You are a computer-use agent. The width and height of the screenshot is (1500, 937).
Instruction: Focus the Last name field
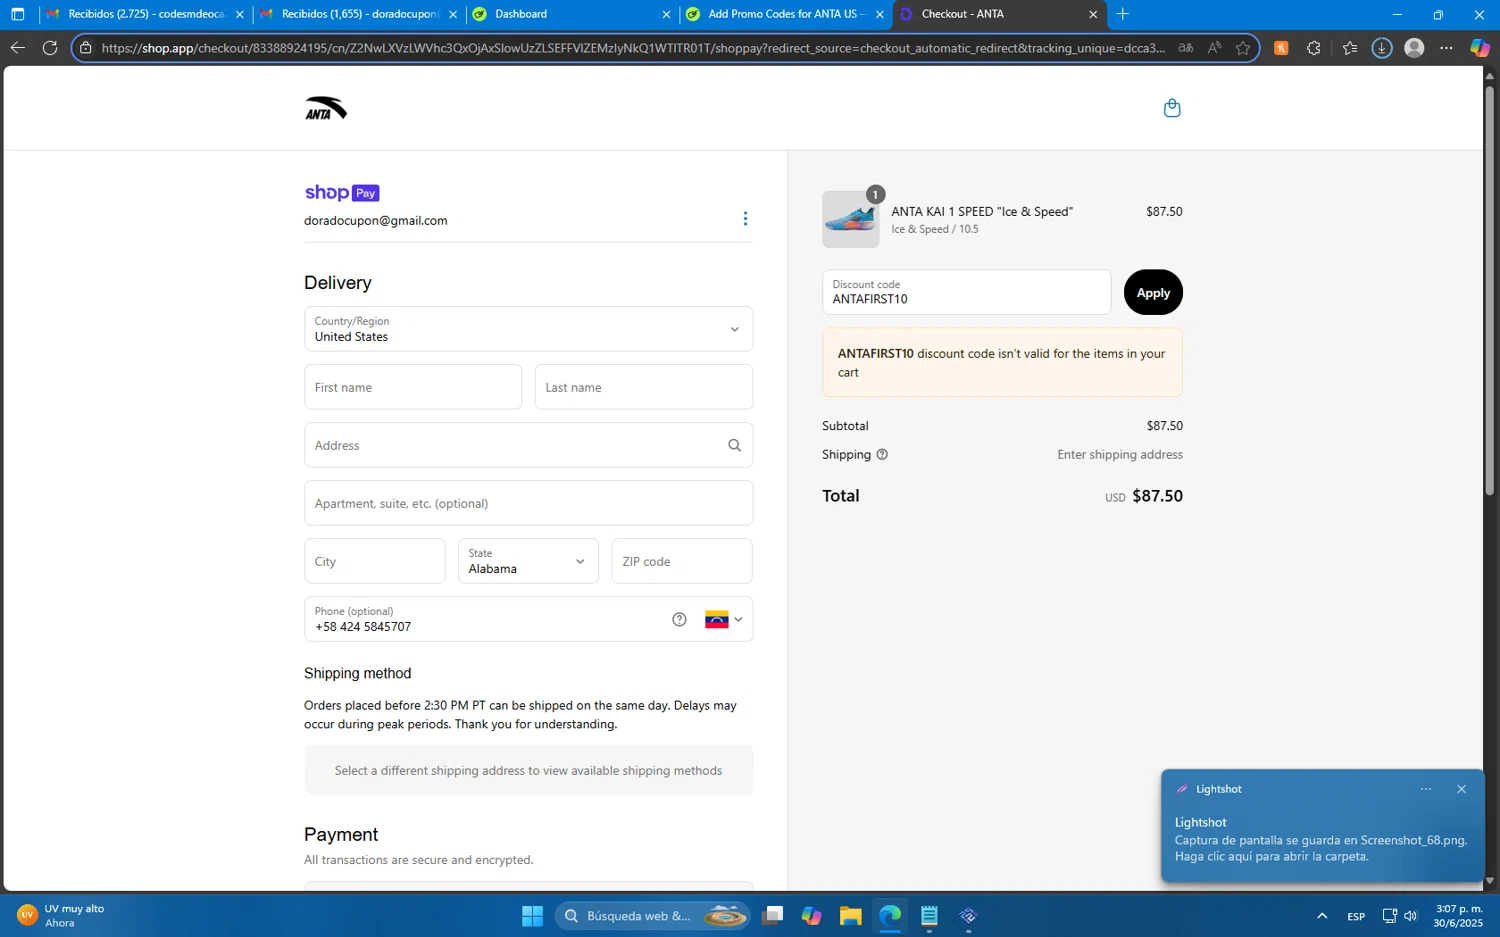[644, 387]
